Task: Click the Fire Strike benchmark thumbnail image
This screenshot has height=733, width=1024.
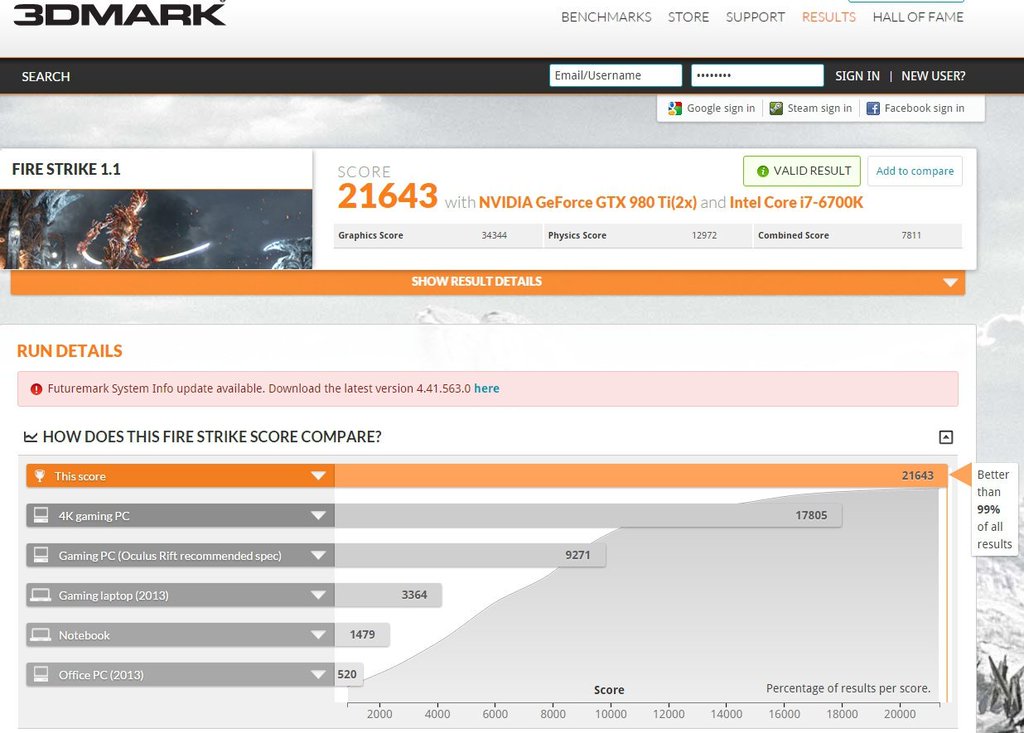Action: click(156, 229)
